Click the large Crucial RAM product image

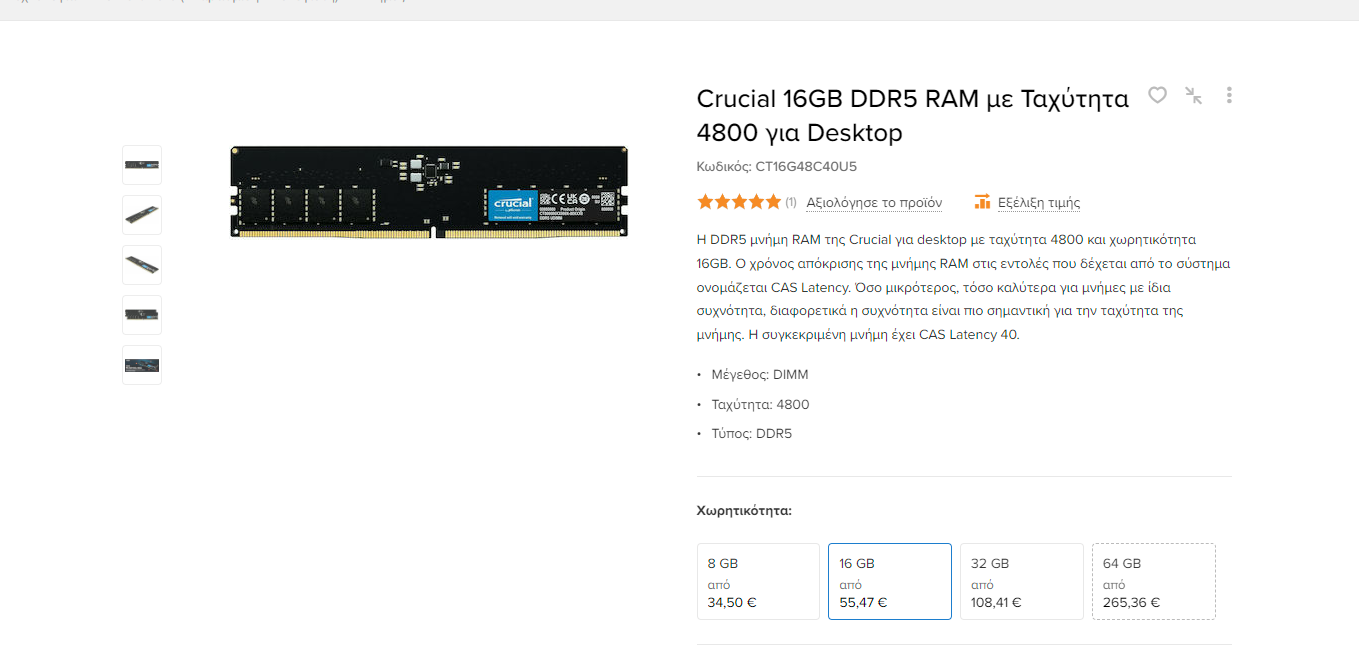pos(429,191)
